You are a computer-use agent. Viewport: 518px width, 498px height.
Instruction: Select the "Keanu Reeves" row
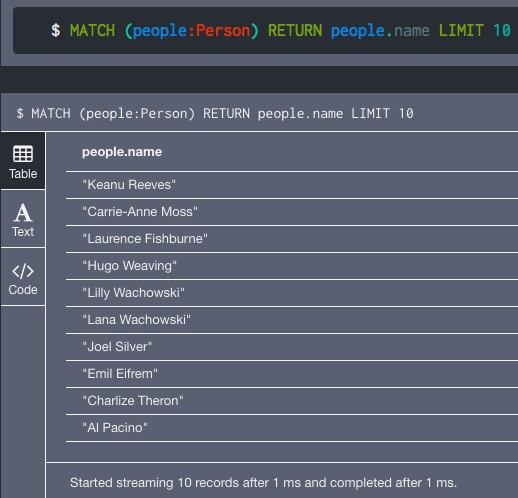point(292,185)
